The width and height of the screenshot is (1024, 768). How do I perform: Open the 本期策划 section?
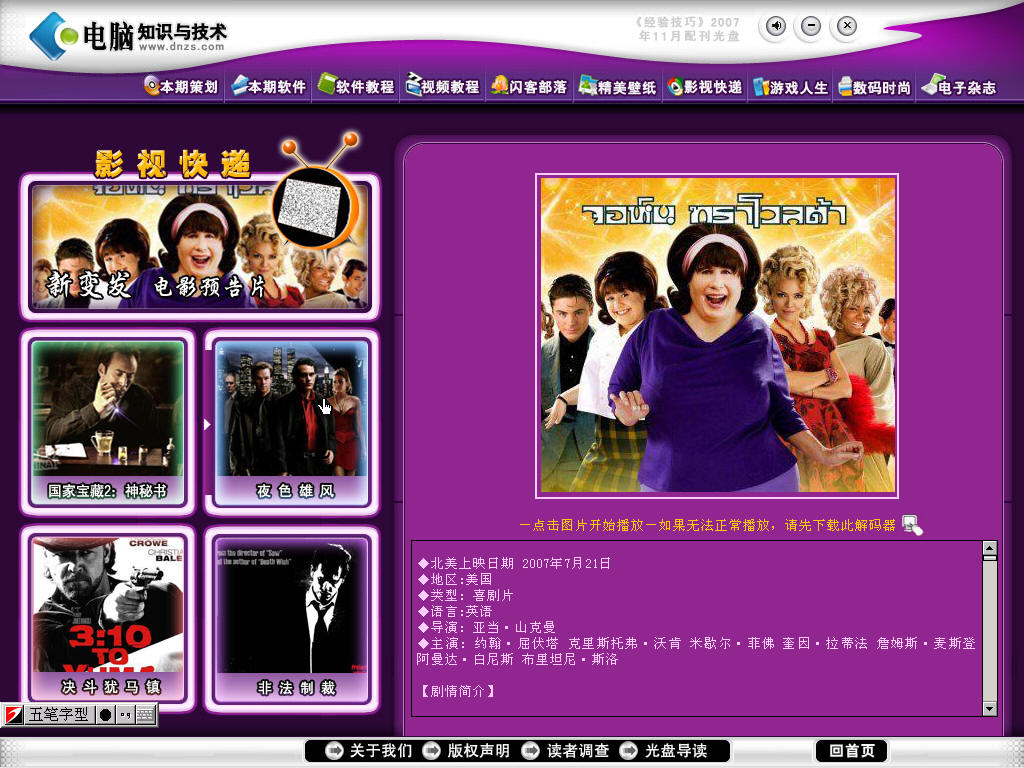181,86
